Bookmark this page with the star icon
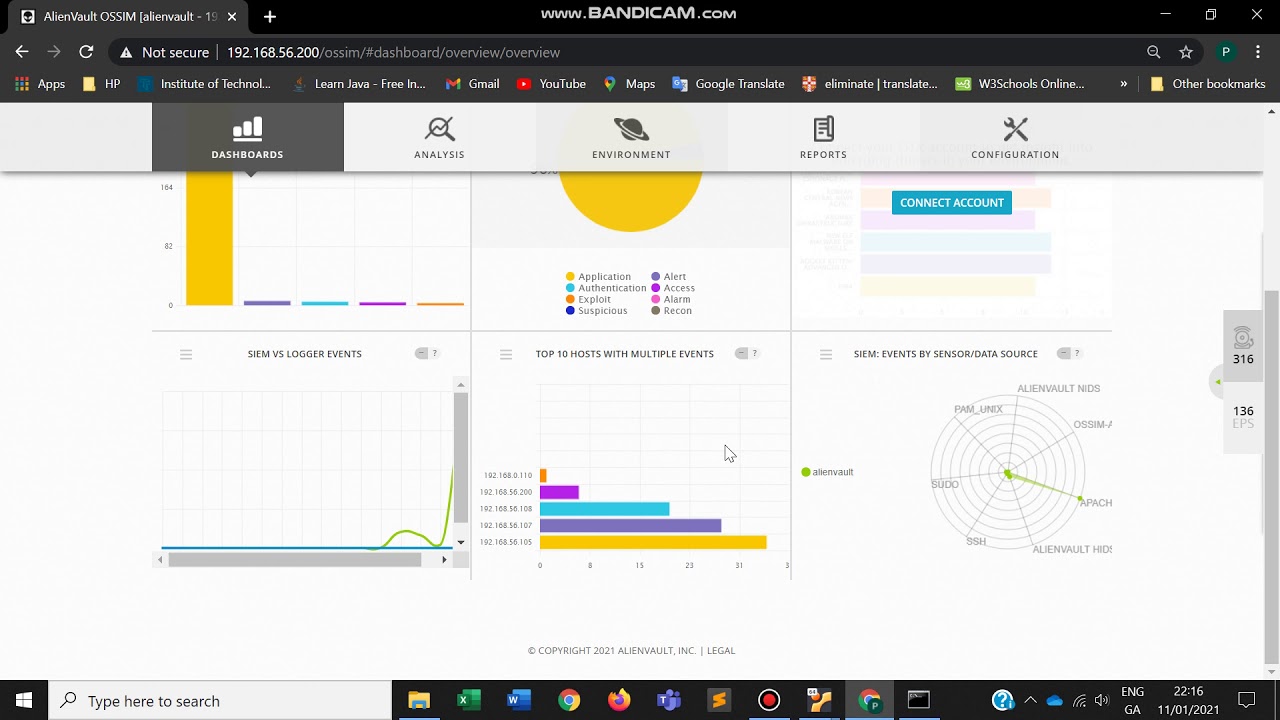The height and width of the screenshot is (720, 1280). click(x=1186, y=52)
